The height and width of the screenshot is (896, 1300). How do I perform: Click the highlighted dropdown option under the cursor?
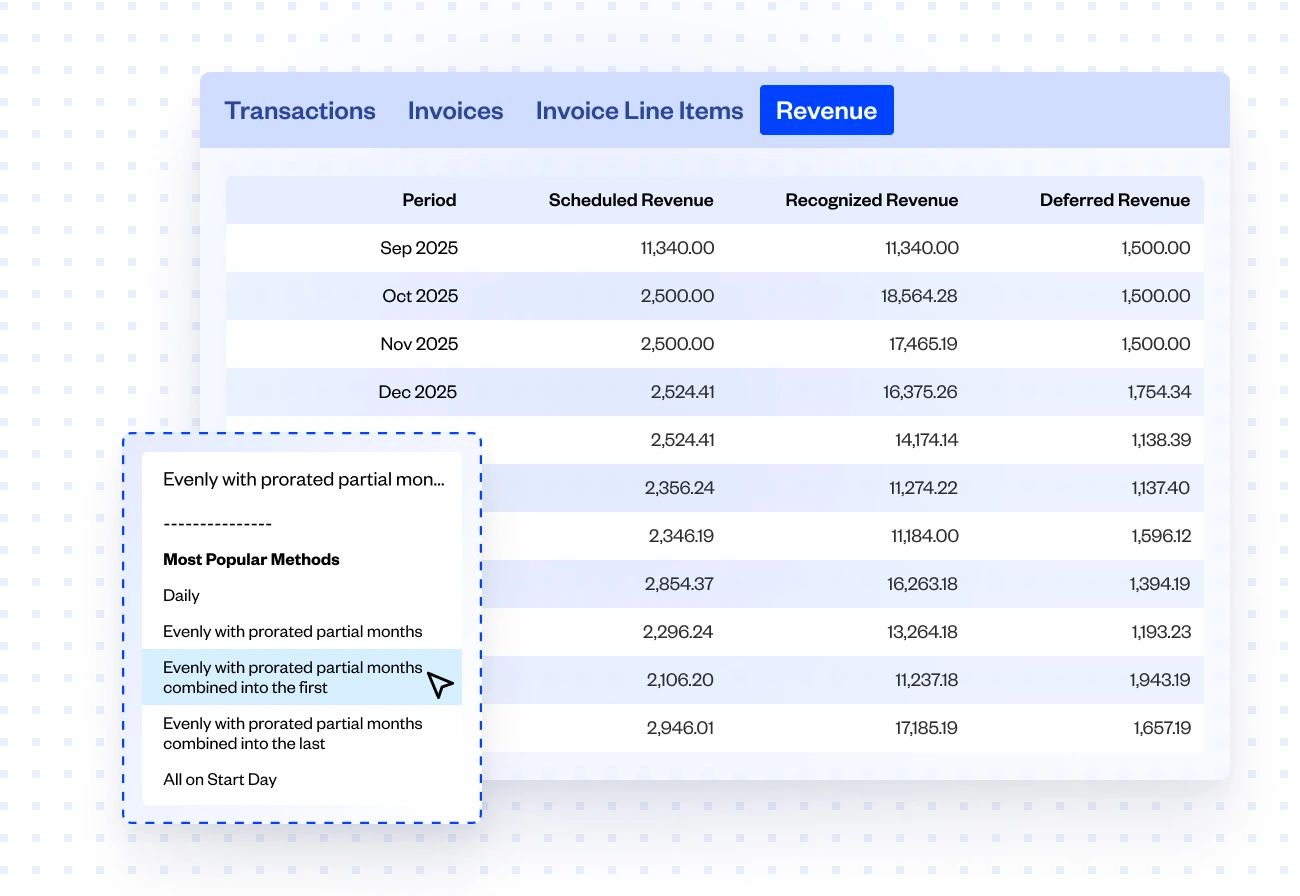click(x=290, y=677)
